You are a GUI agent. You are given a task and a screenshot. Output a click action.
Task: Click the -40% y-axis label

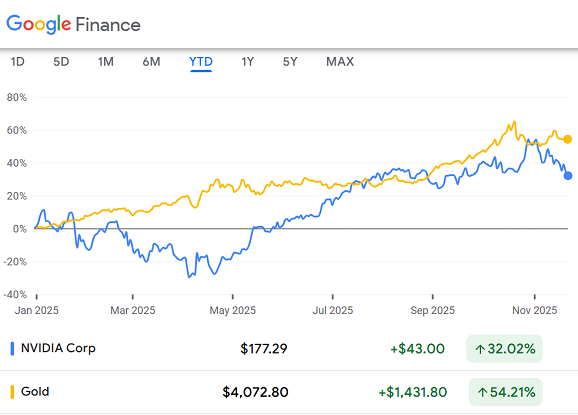point(15,295)
